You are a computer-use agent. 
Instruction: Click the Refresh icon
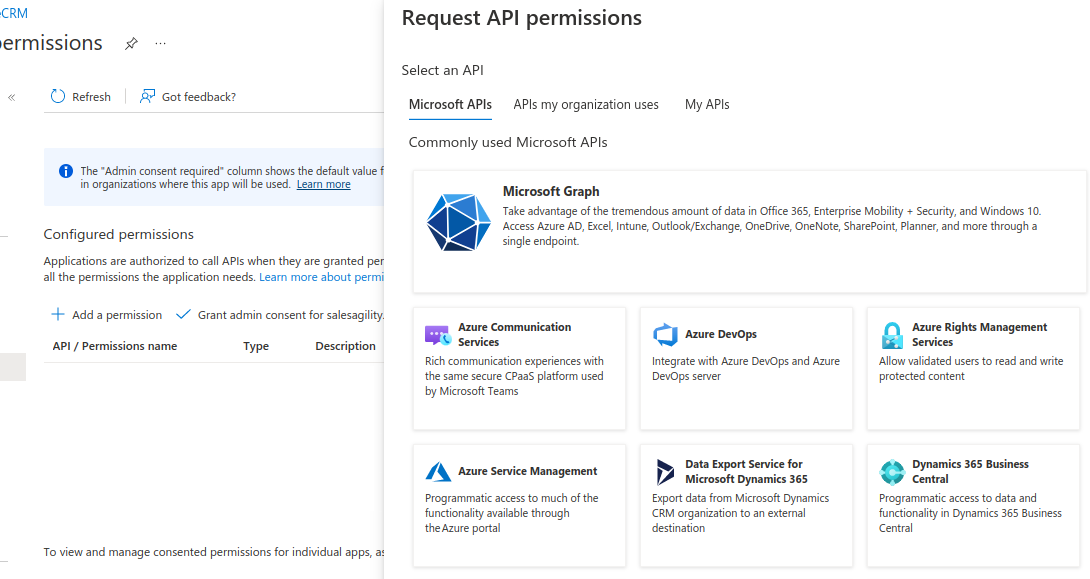pyautogui.click(x=57, y=96)
